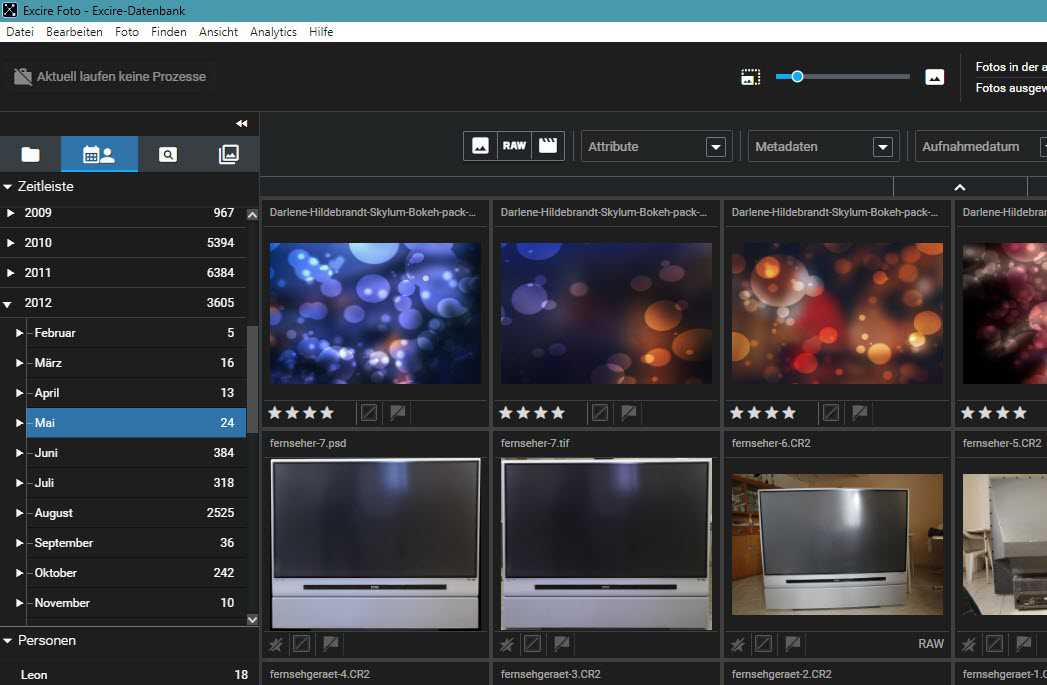Select Juni in the timeline

[136, 453]
